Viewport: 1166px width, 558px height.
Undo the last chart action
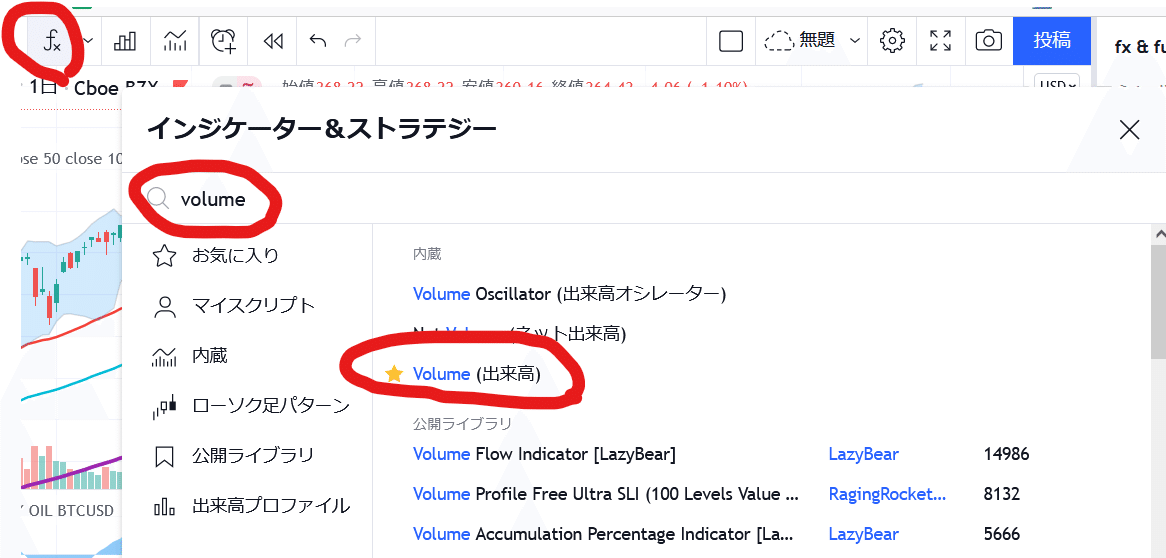[318, 41]
